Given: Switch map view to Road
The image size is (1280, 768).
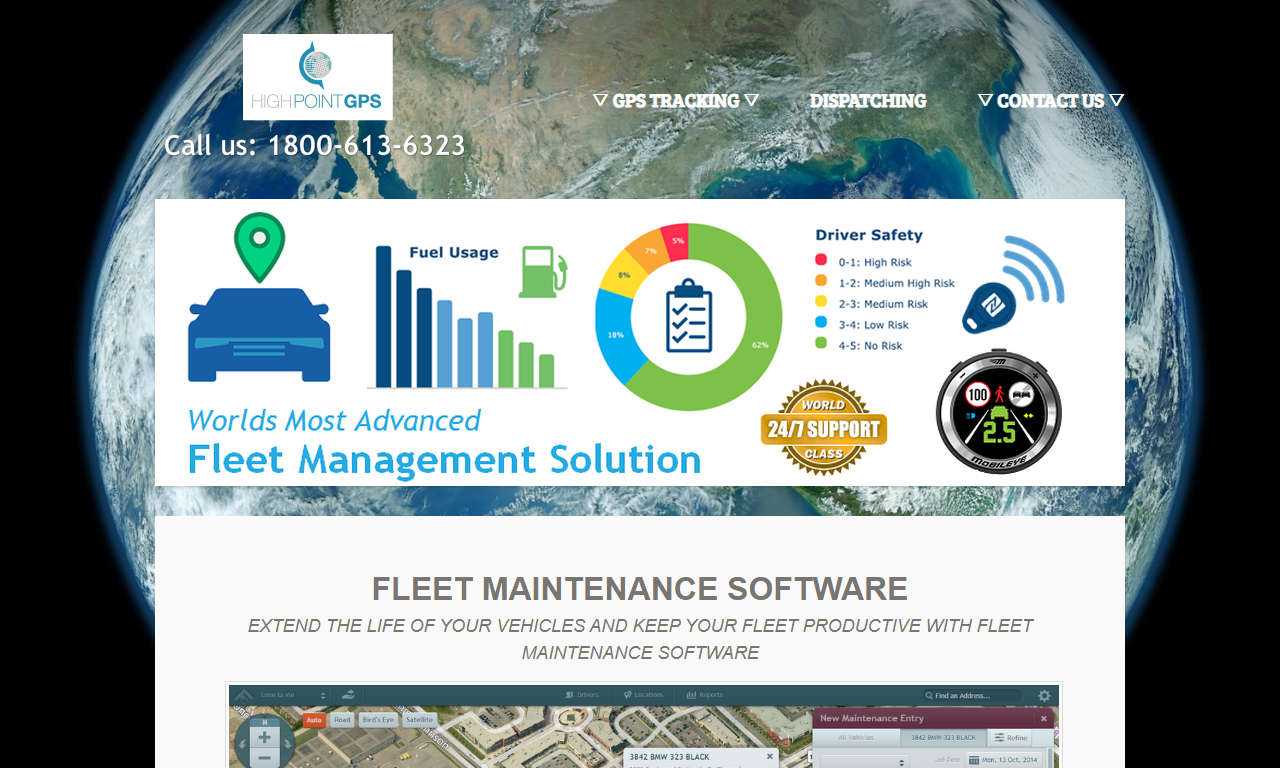Looking at the screenshot, I should [342, 719].
